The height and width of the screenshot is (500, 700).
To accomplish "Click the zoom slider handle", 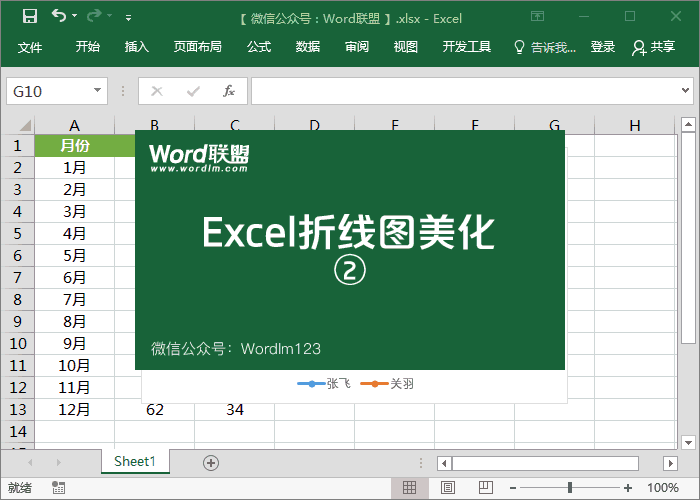I will click(570, 488).
